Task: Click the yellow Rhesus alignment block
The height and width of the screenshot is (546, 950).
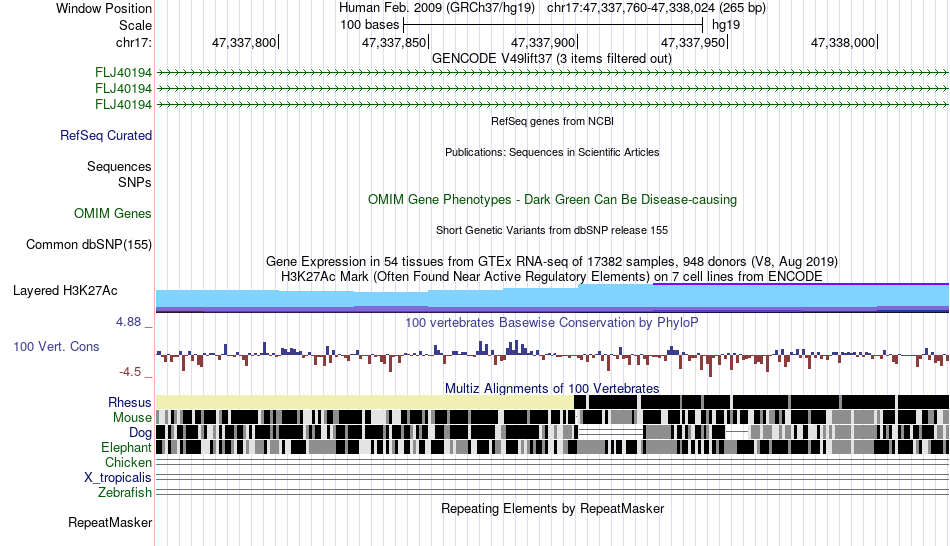Action: [365, 402]
